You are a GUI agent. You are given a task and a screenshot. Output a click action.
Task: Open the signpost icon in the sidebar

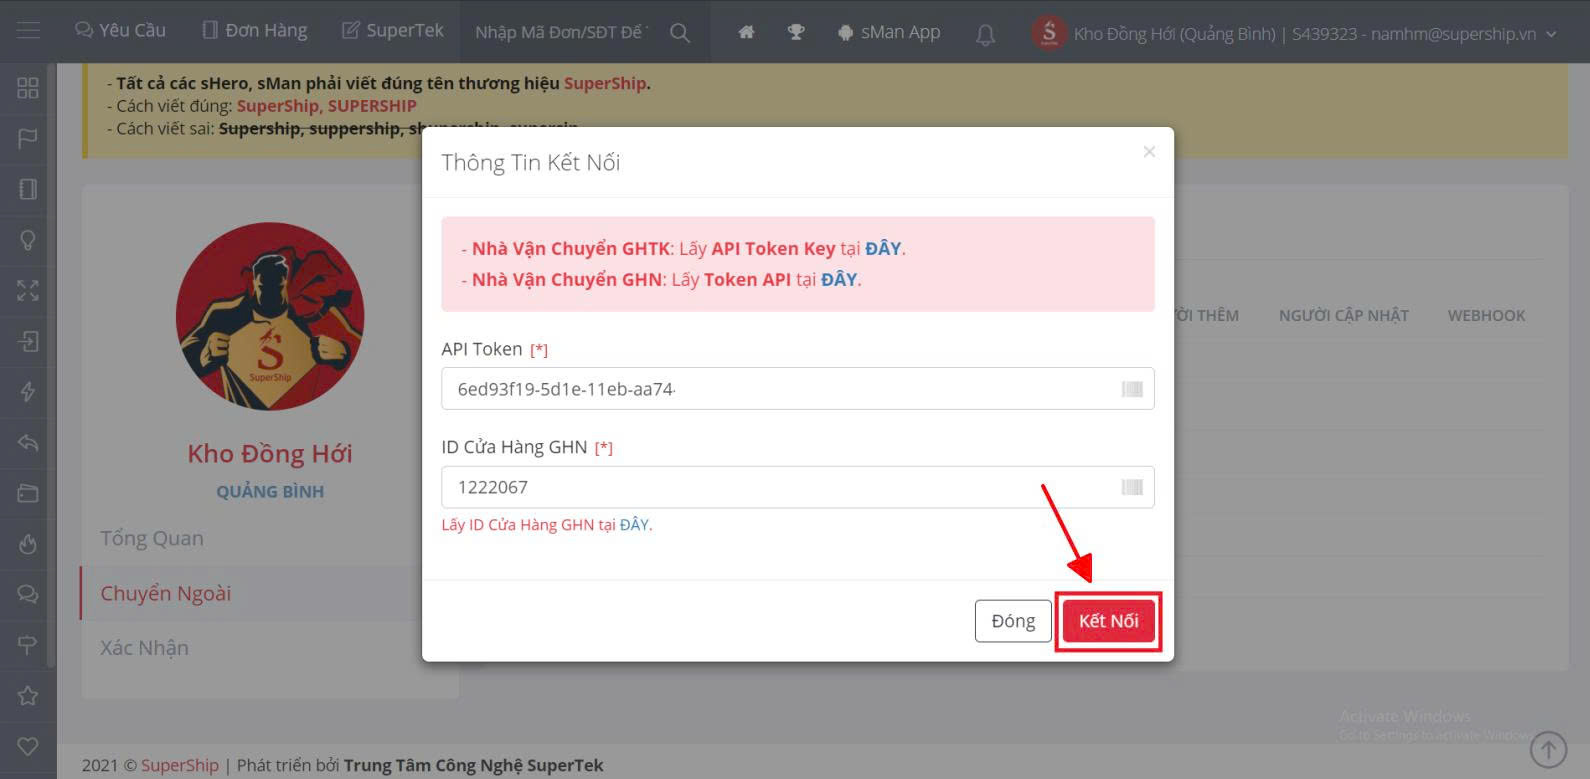[28, 645]
